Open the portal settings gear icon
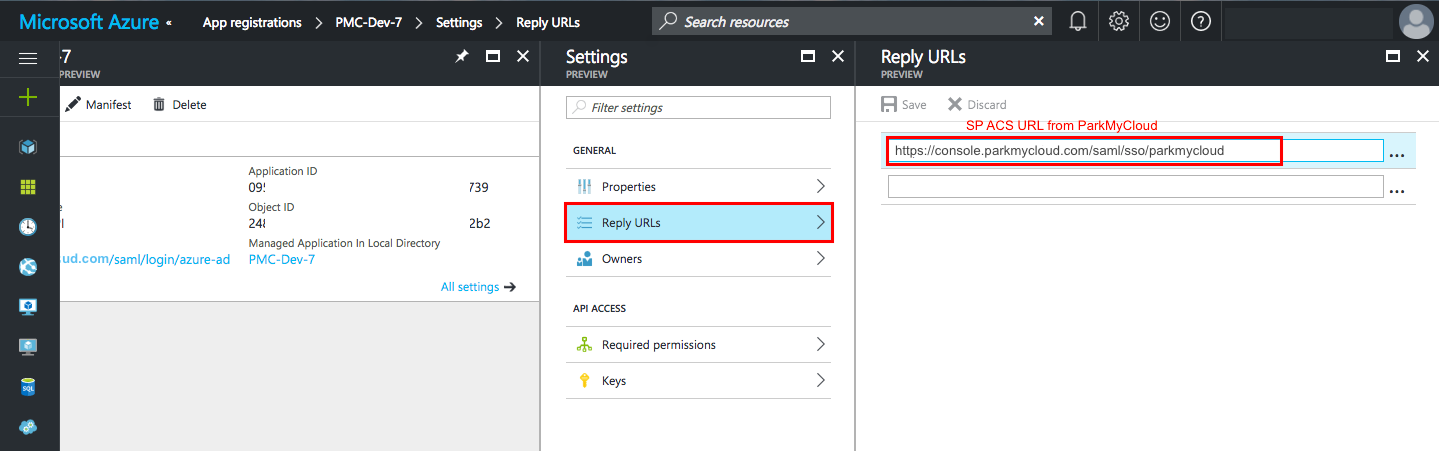 1119,21
